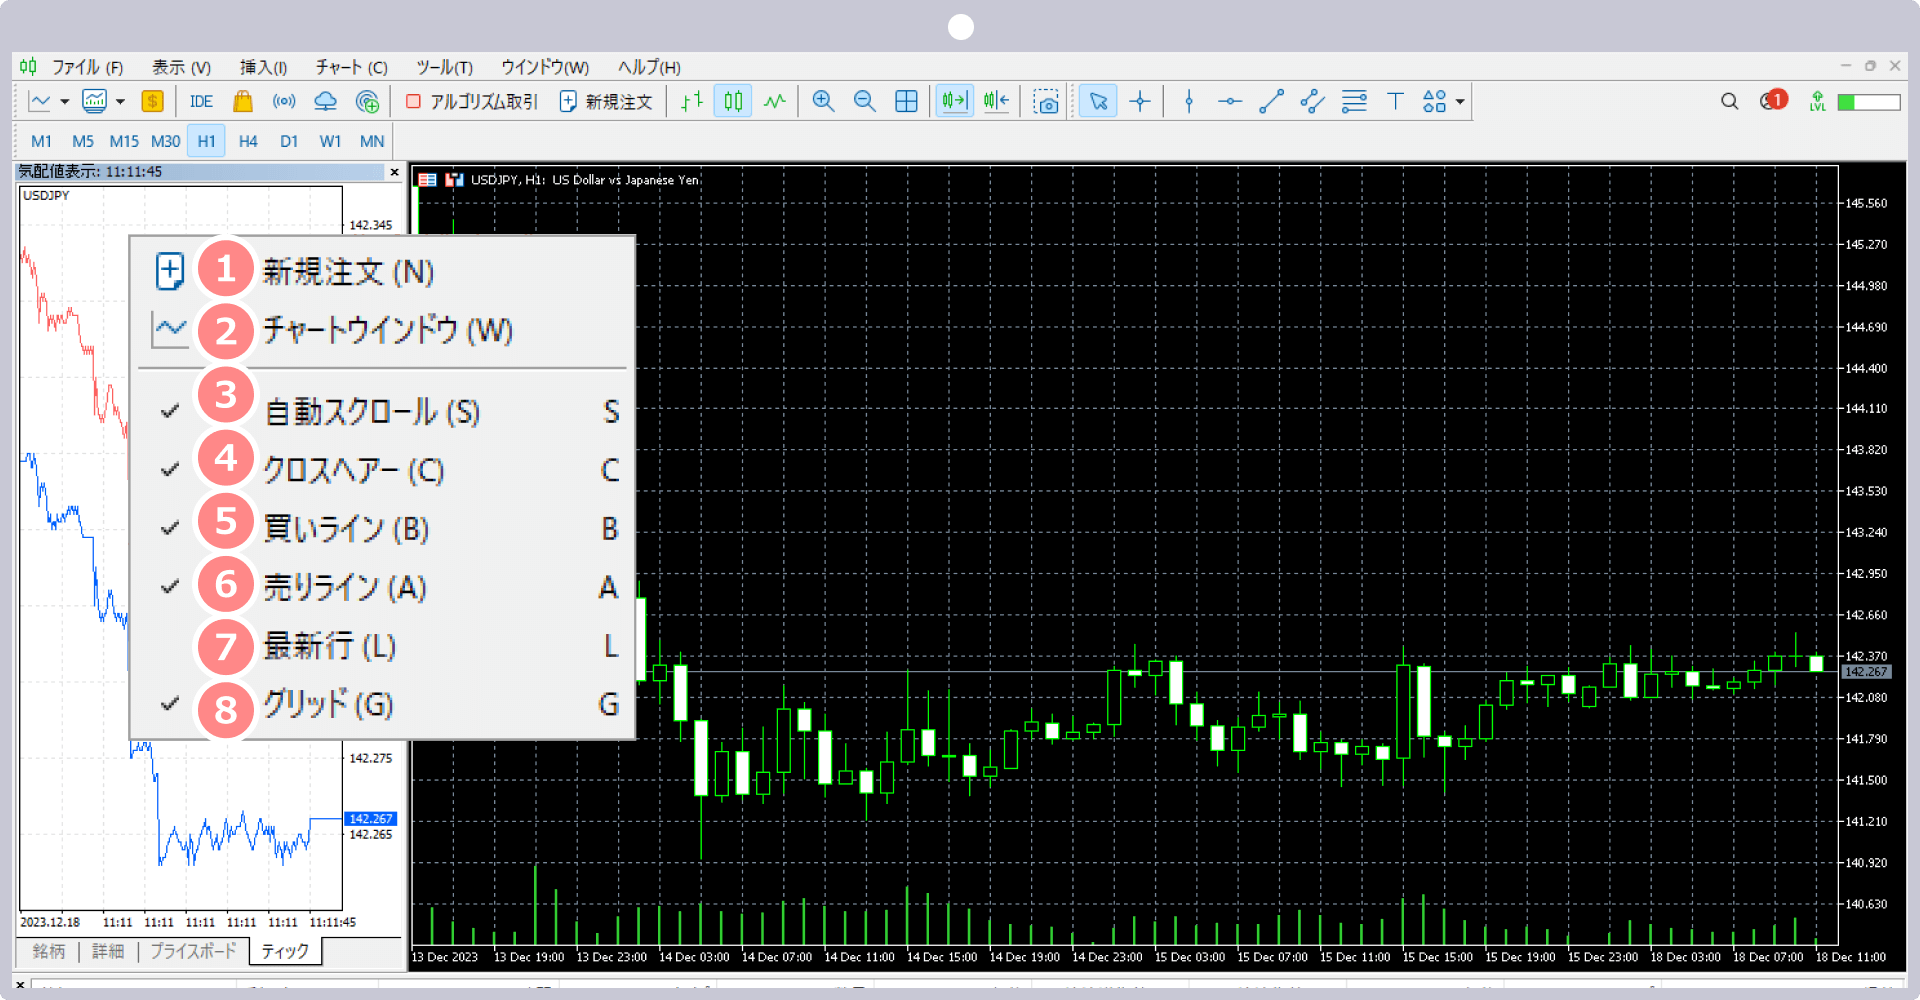Open ヘルプ(H) menu
Screen dimensions: 1920x1000
[x=649, y=67]
